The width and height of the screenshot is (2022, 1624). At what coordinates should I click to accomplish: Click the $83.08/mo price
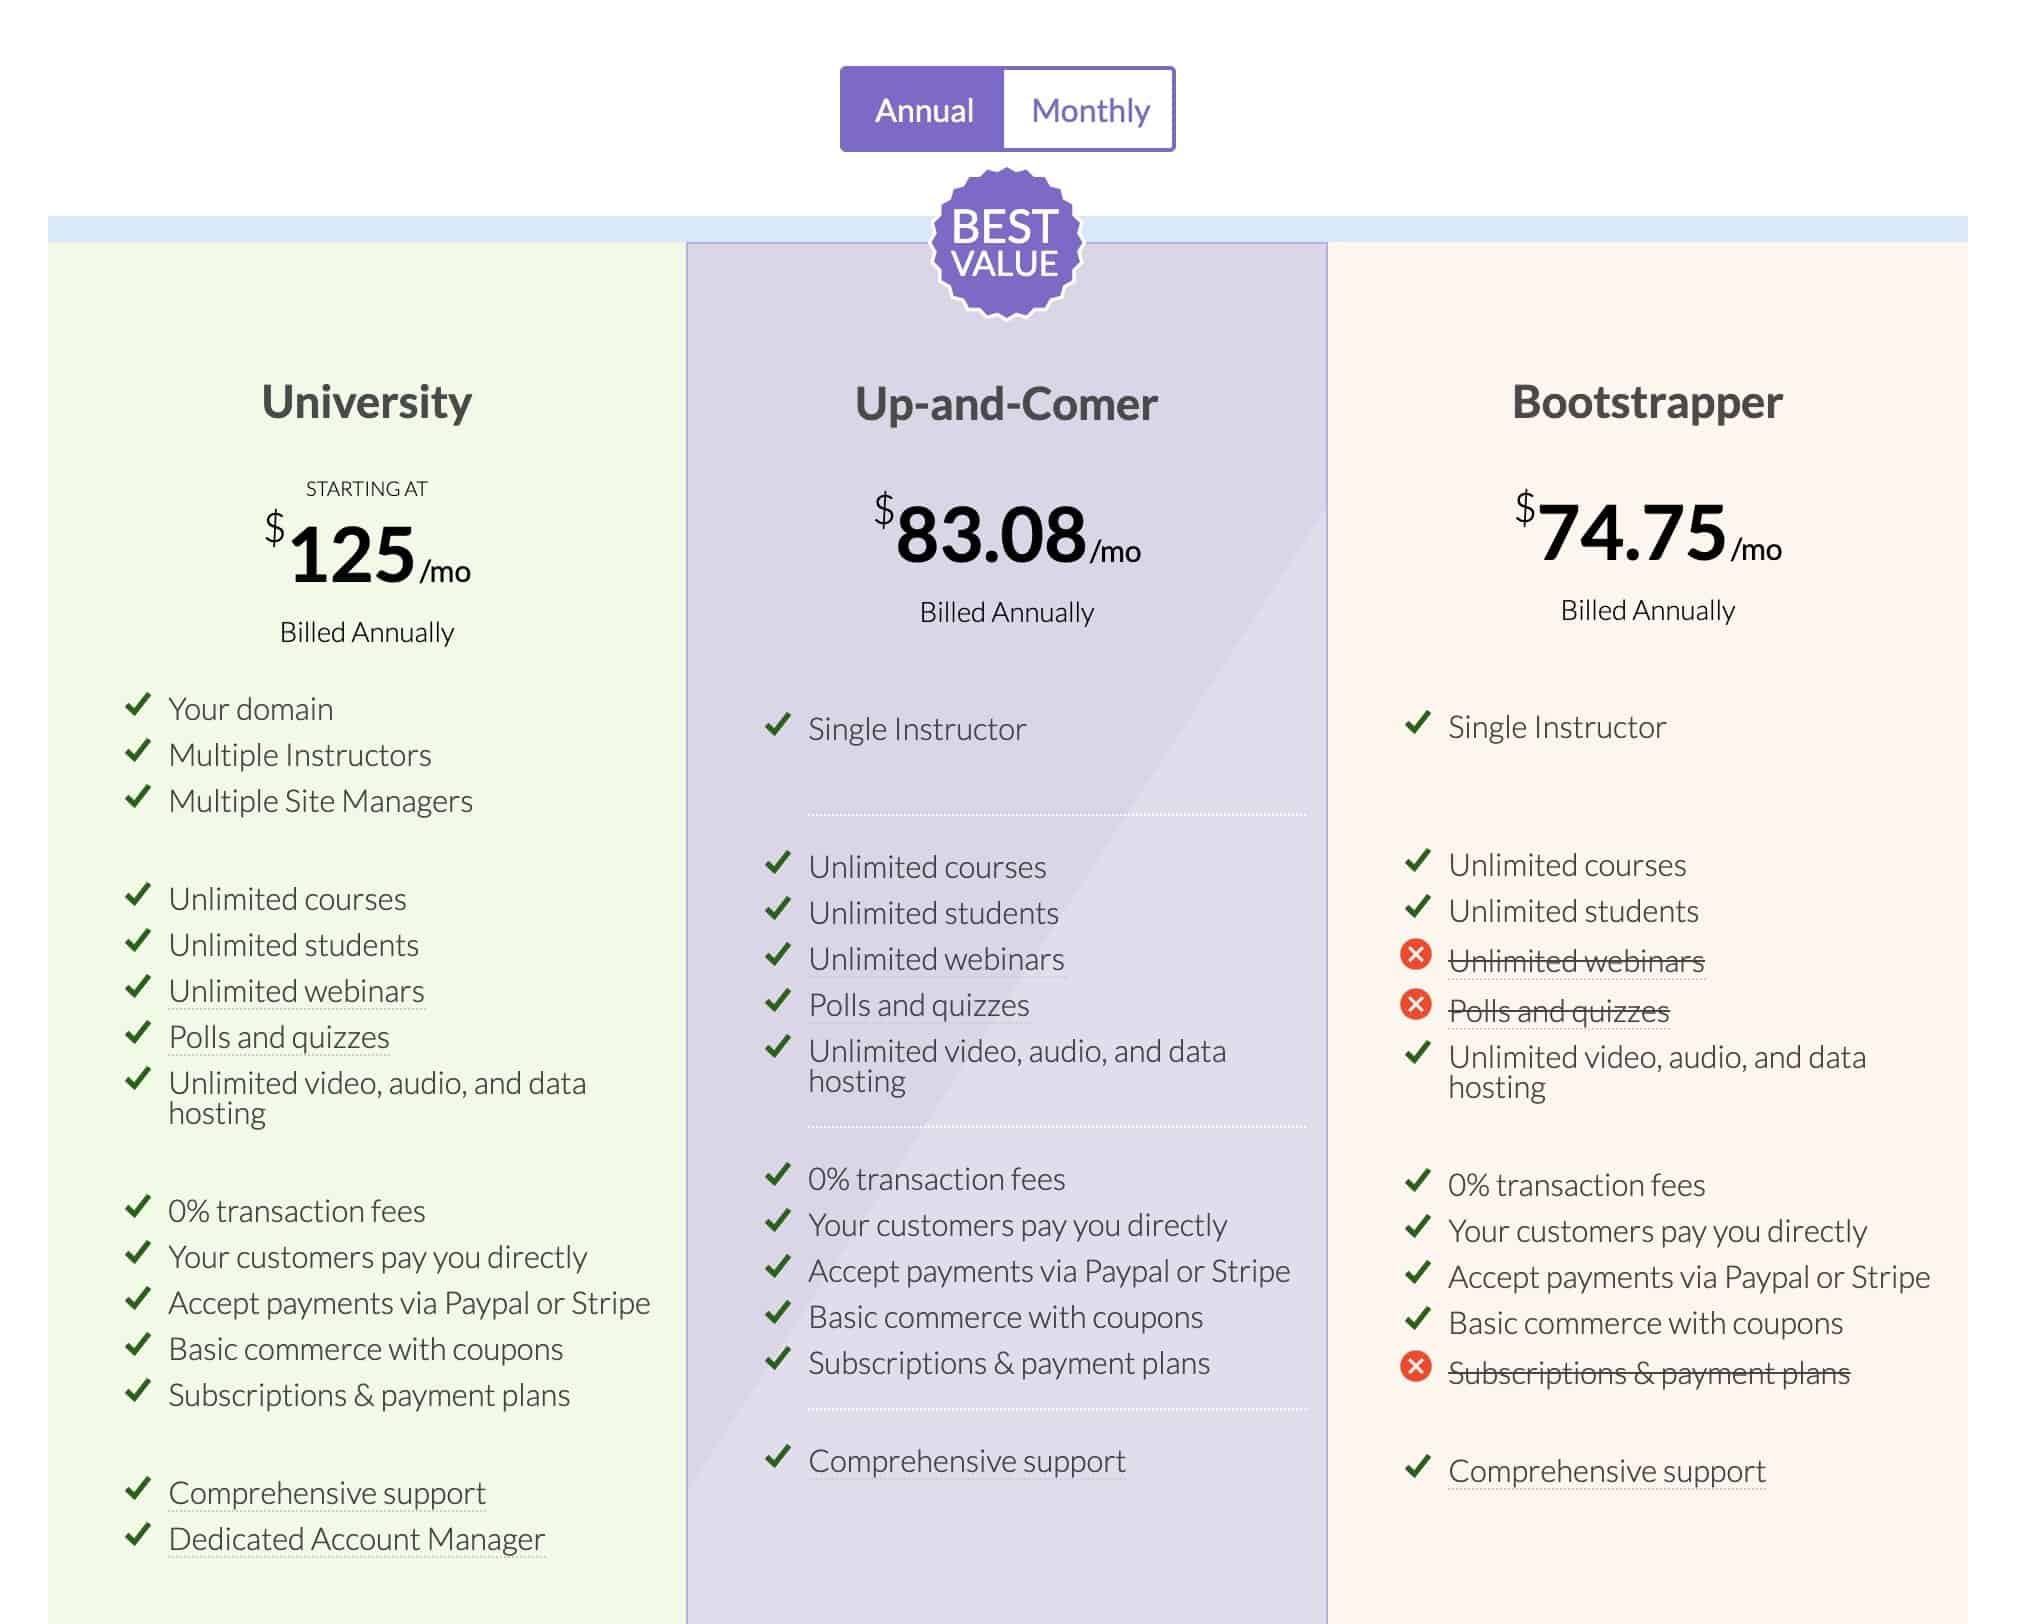coord(1007,532)
